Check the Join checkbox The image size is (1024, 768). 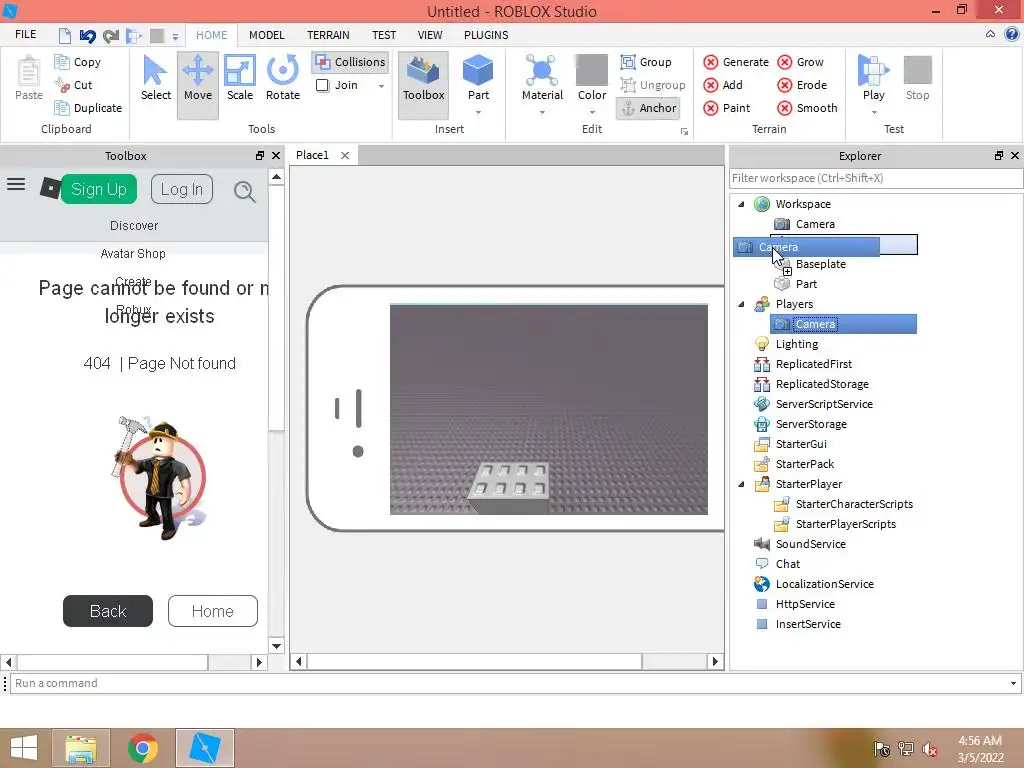(x=322, y=85)
